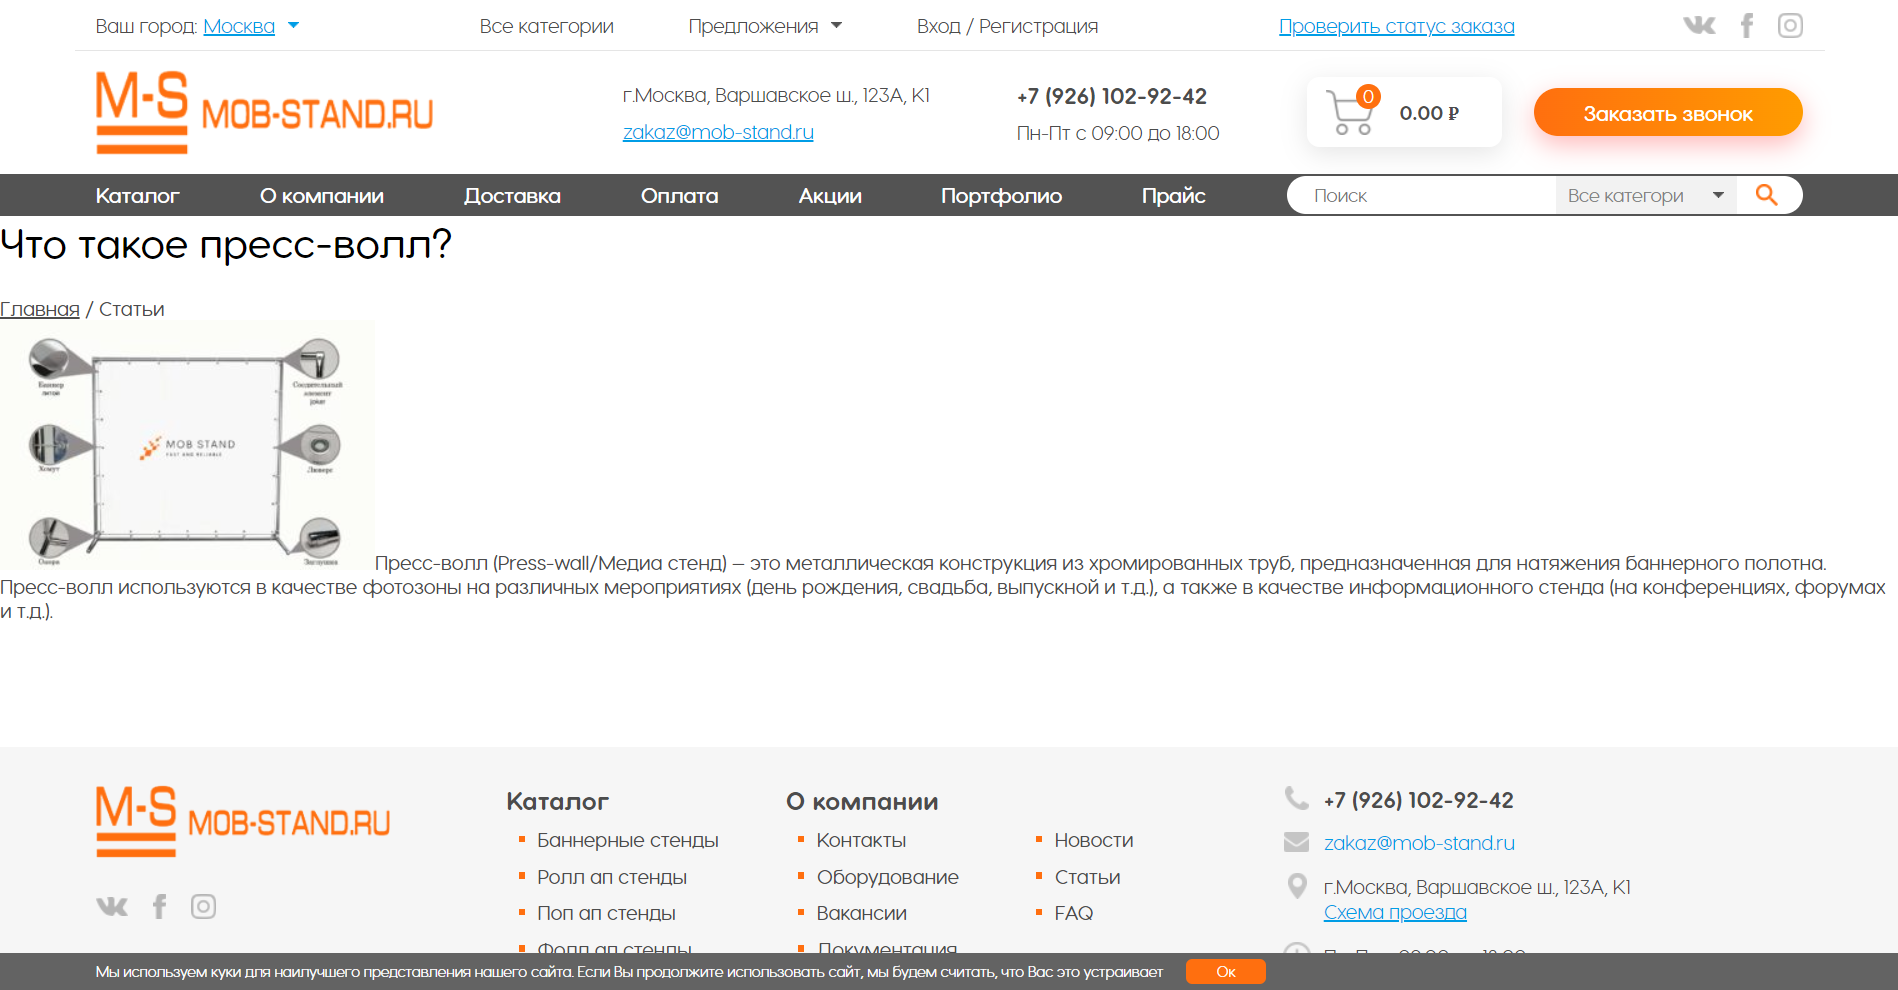The height and width of the screenshot is (990, 1898).
Task: Click the header zakaz@mob-stand.ru email link
Action: tap(718, 132)
